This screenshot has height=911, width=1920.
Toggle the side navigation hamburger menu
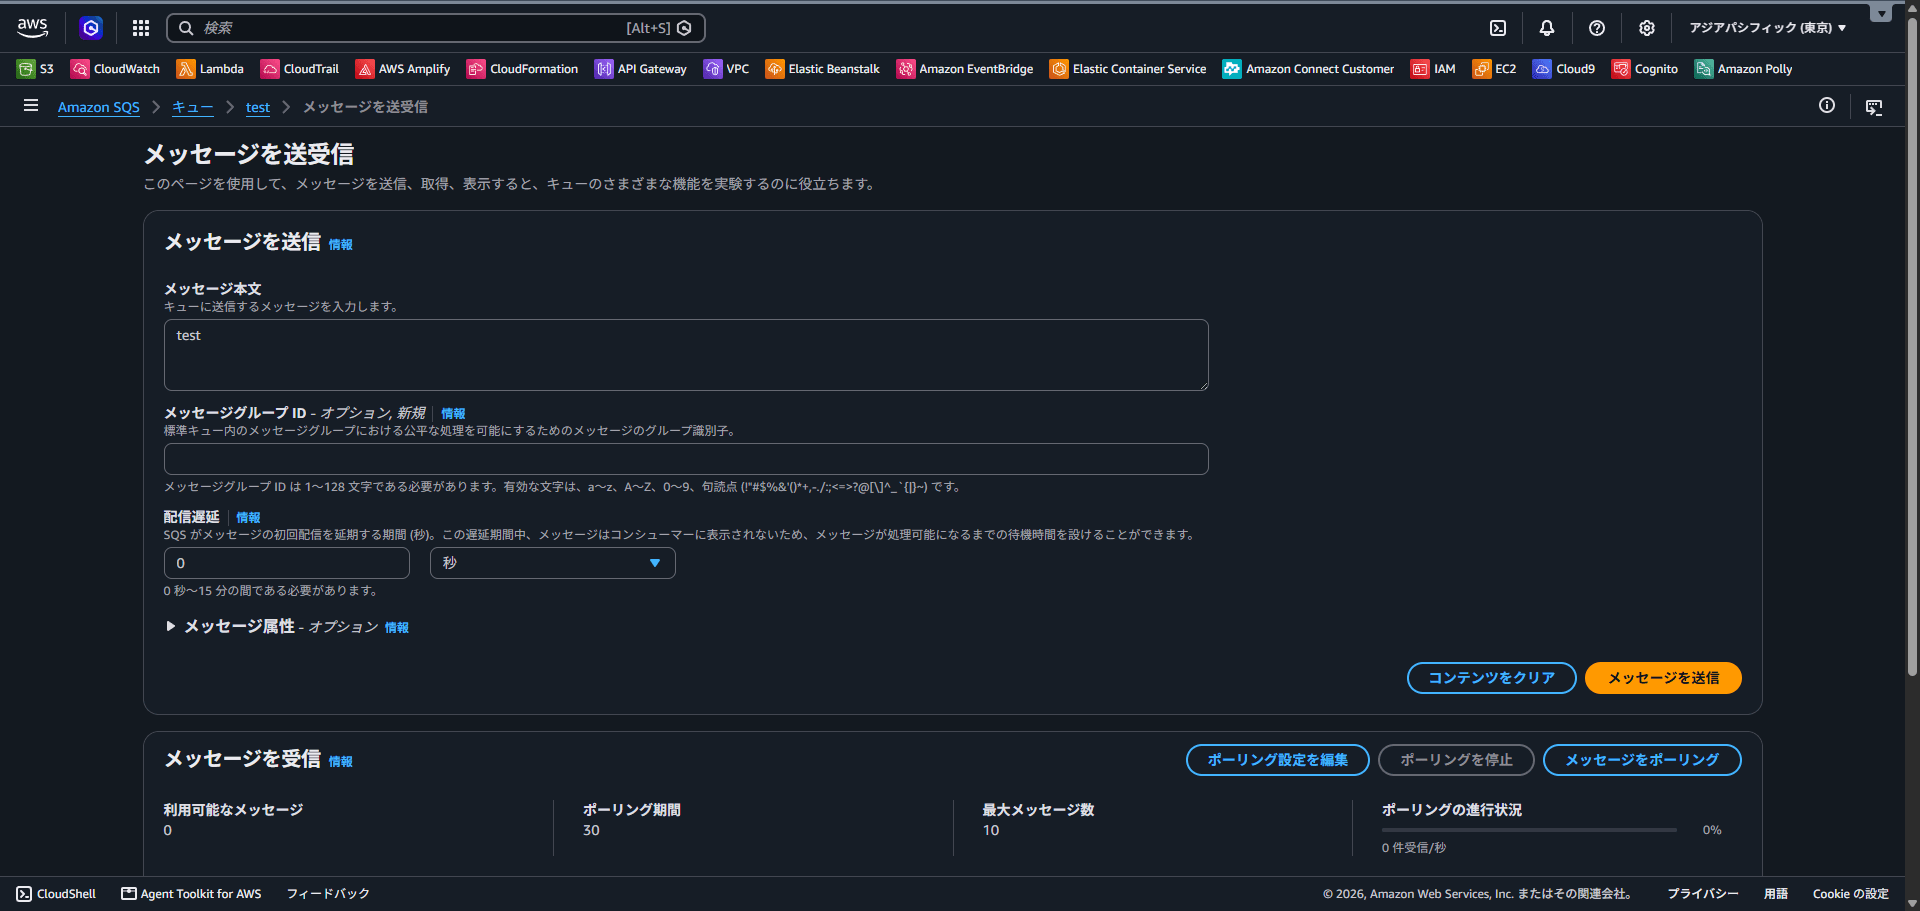[31, 105]
